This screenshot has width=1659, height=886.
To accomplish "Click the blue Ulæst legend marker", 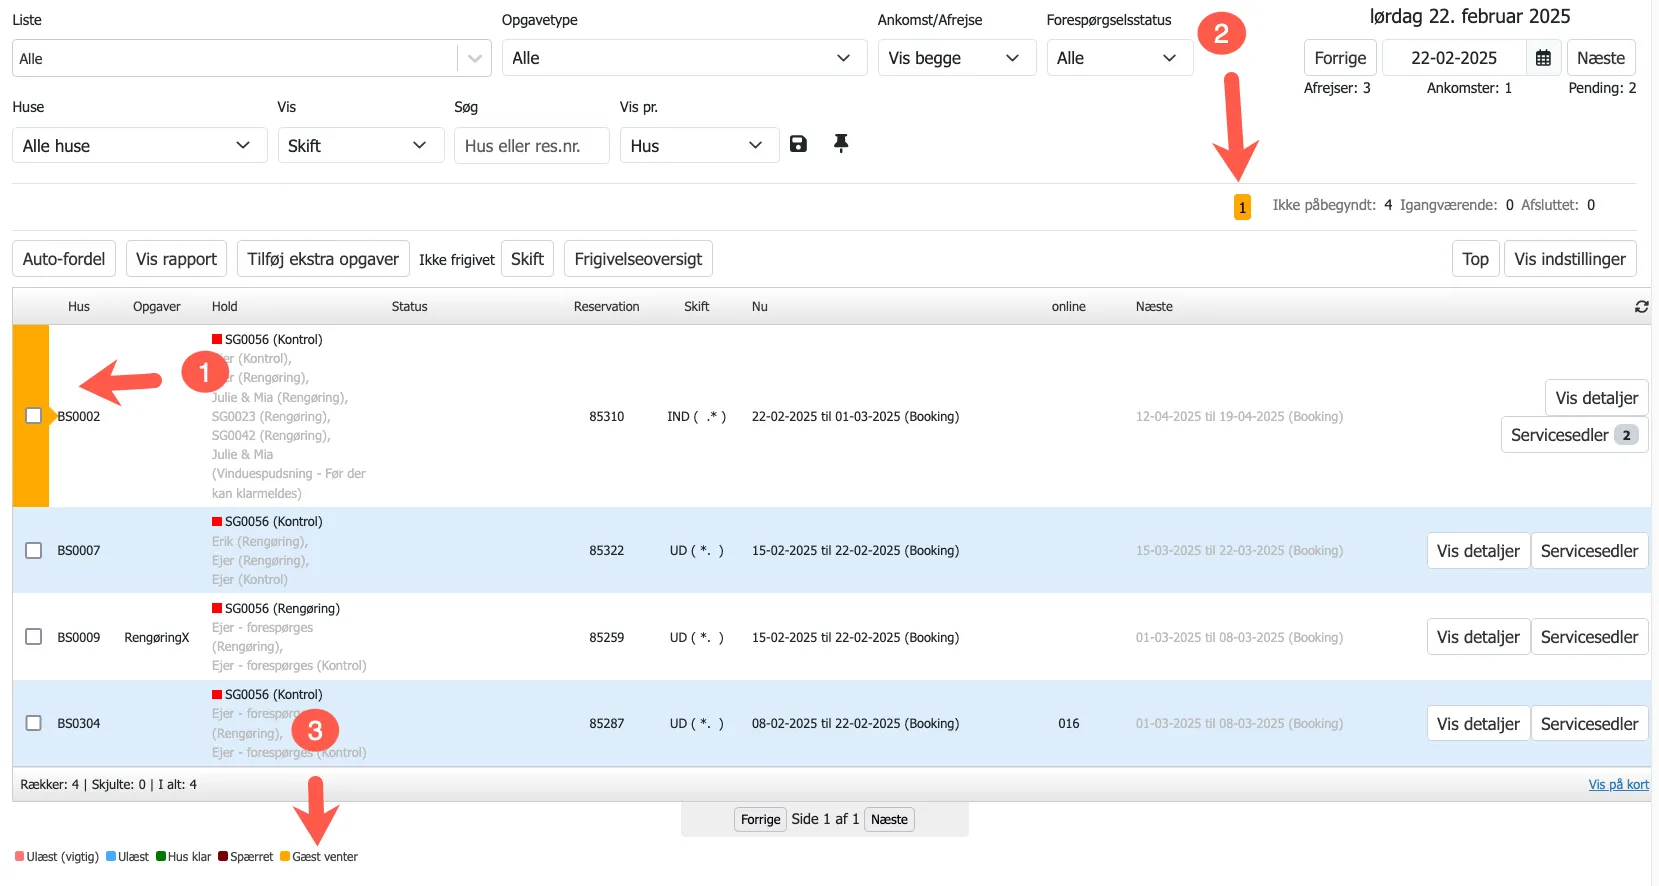I will click(x=111, y=857).
